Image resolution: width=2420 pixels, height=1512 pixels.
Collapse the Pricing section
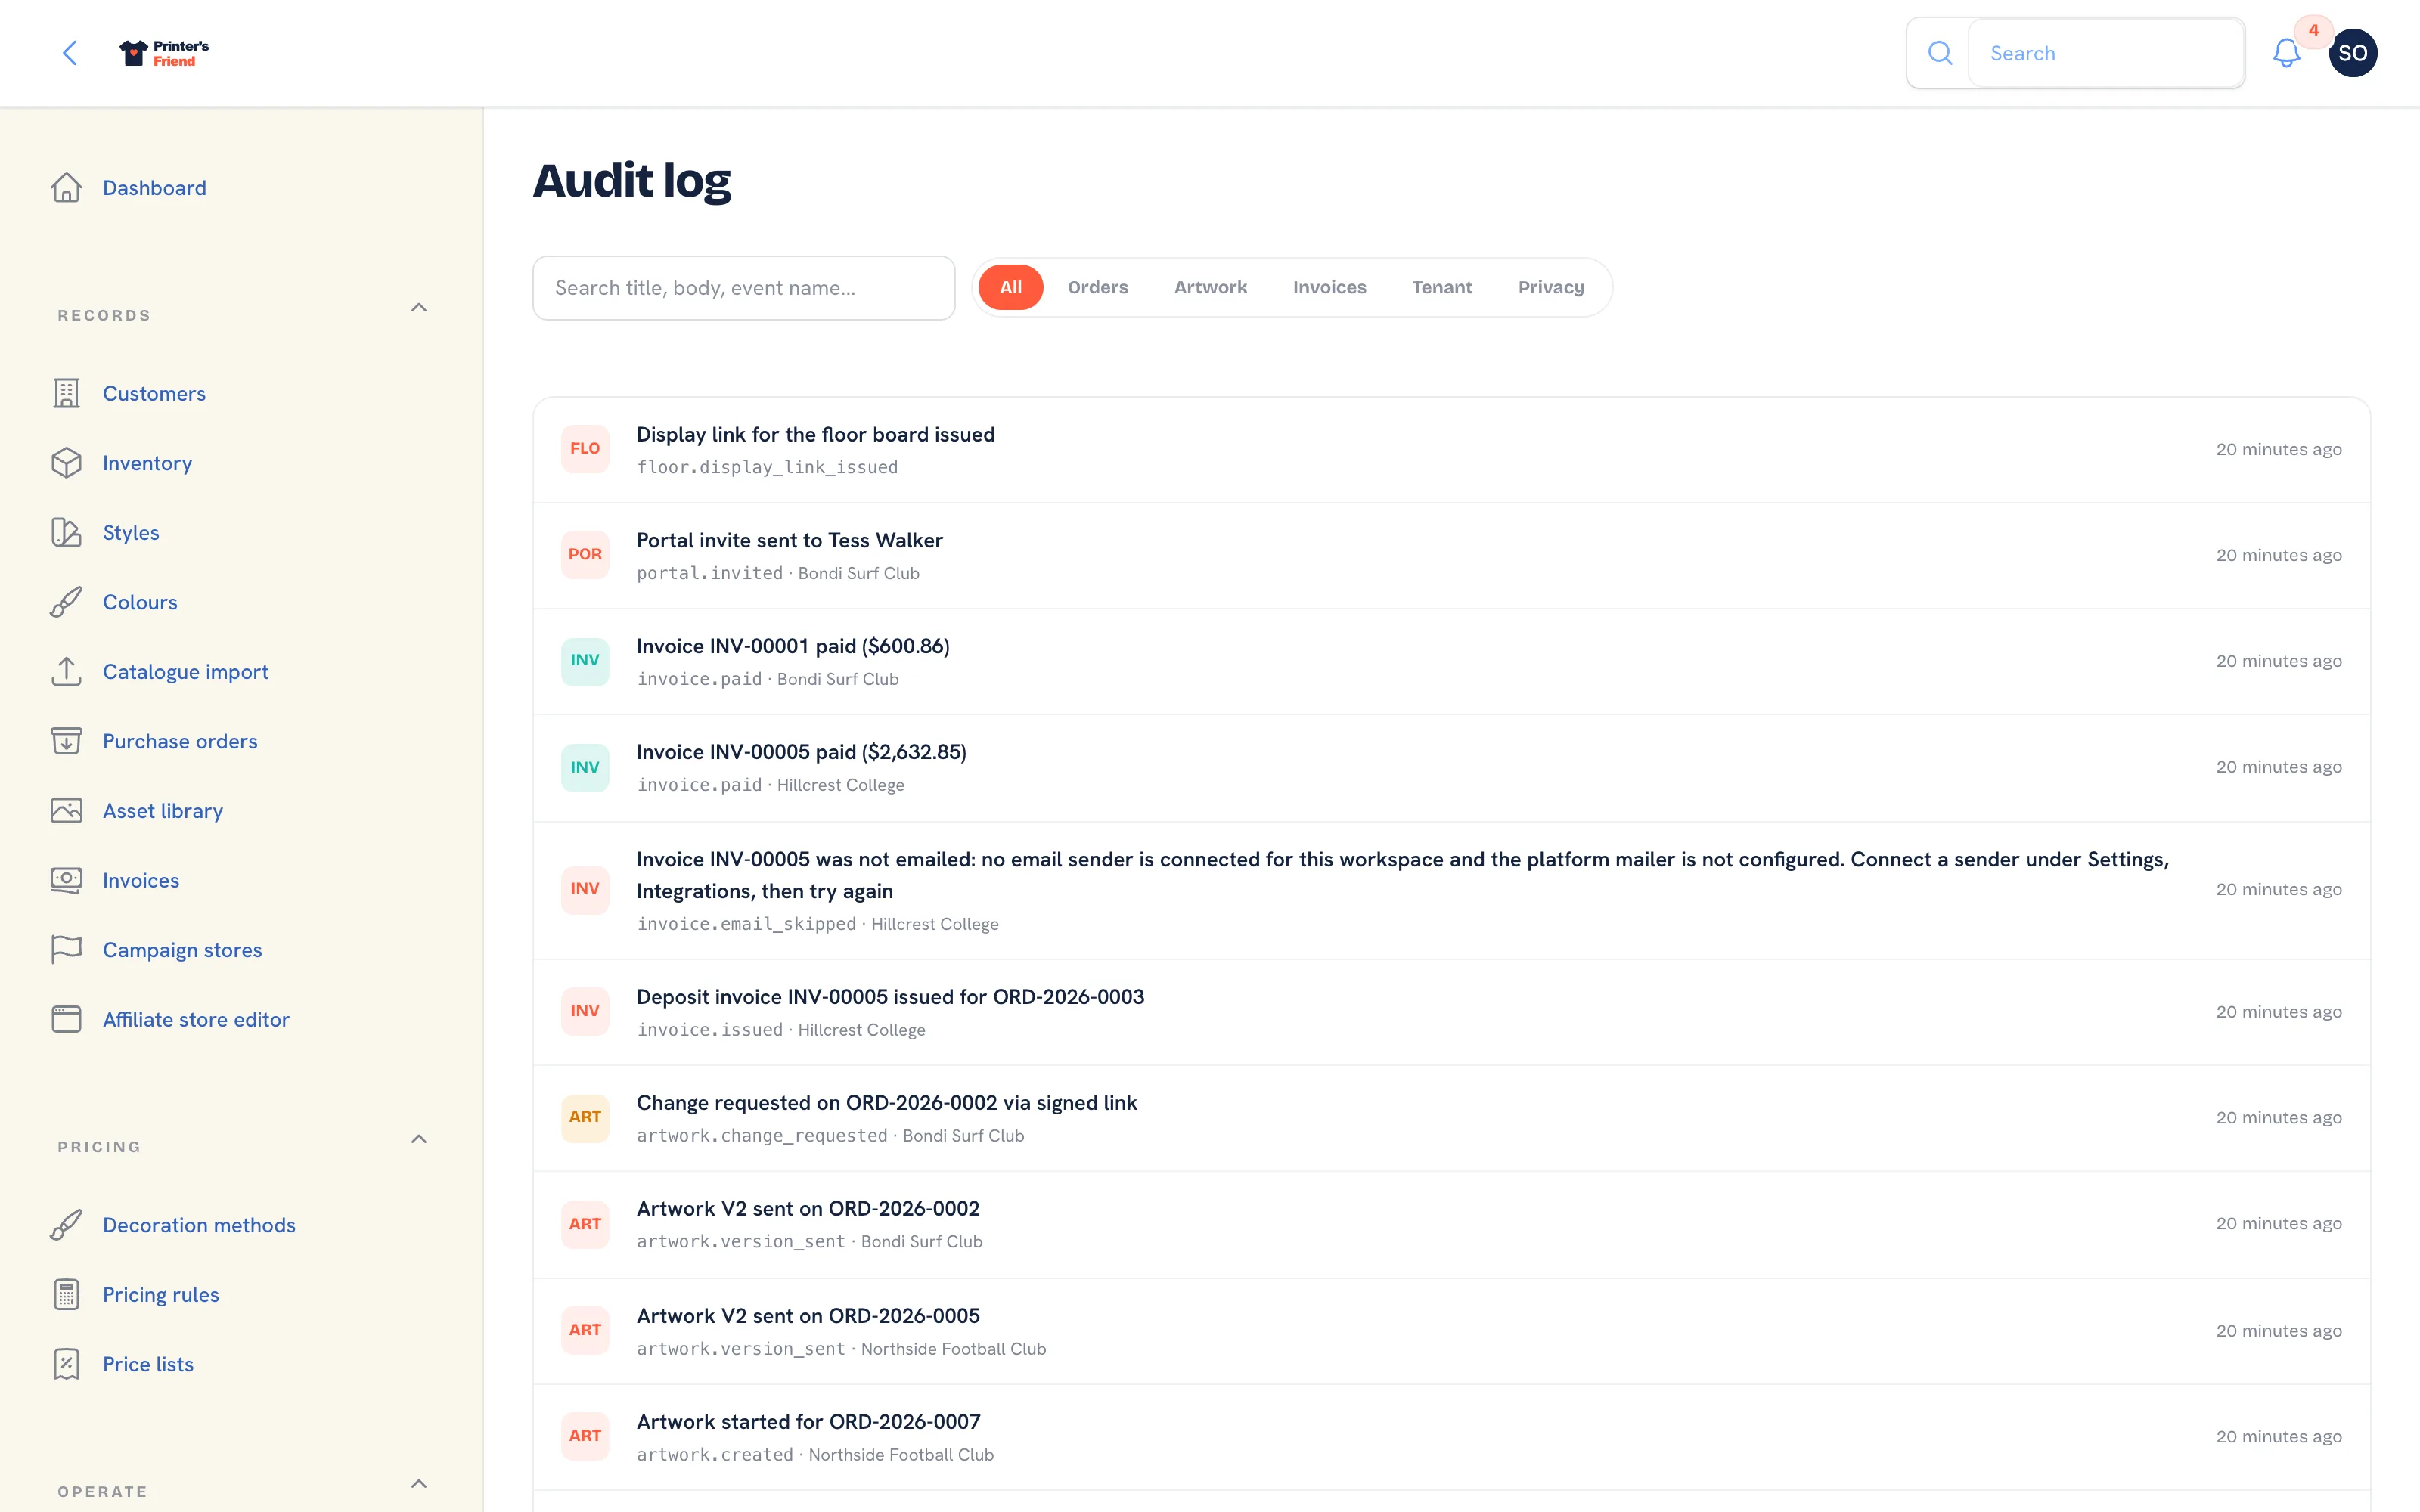419,1139
